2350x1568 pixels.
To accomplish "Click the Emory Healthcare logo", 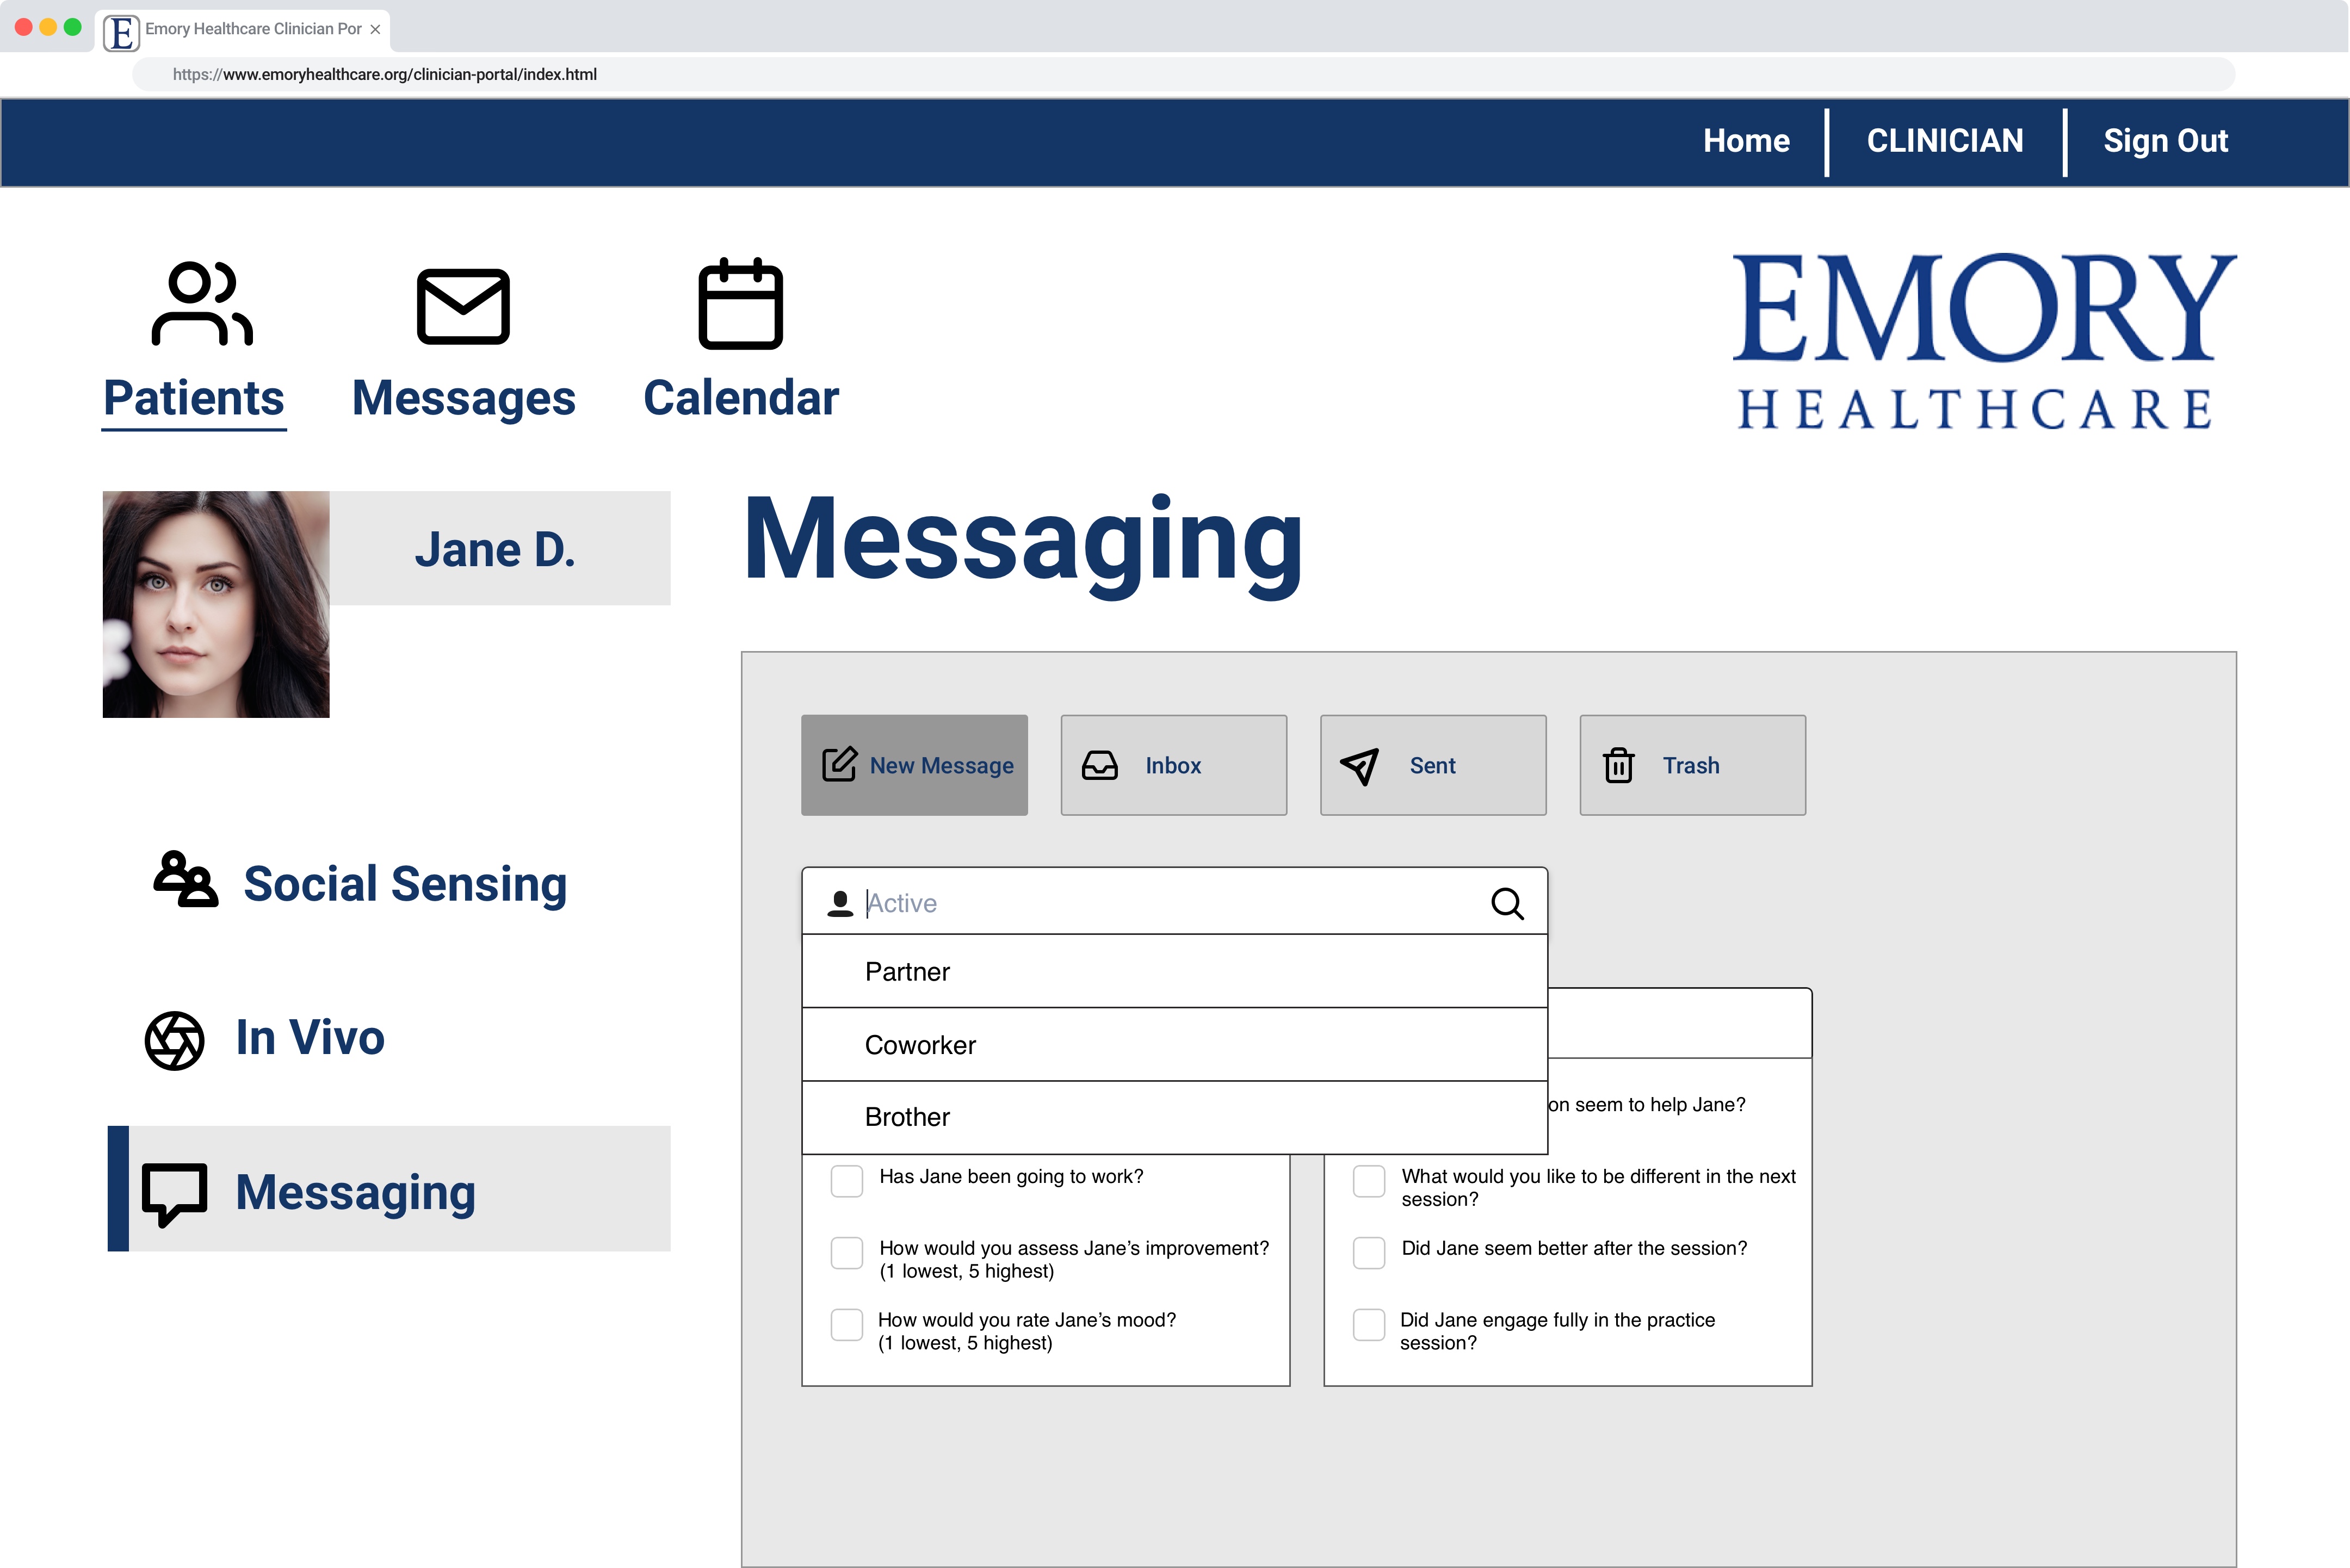I will (1984, 341).
